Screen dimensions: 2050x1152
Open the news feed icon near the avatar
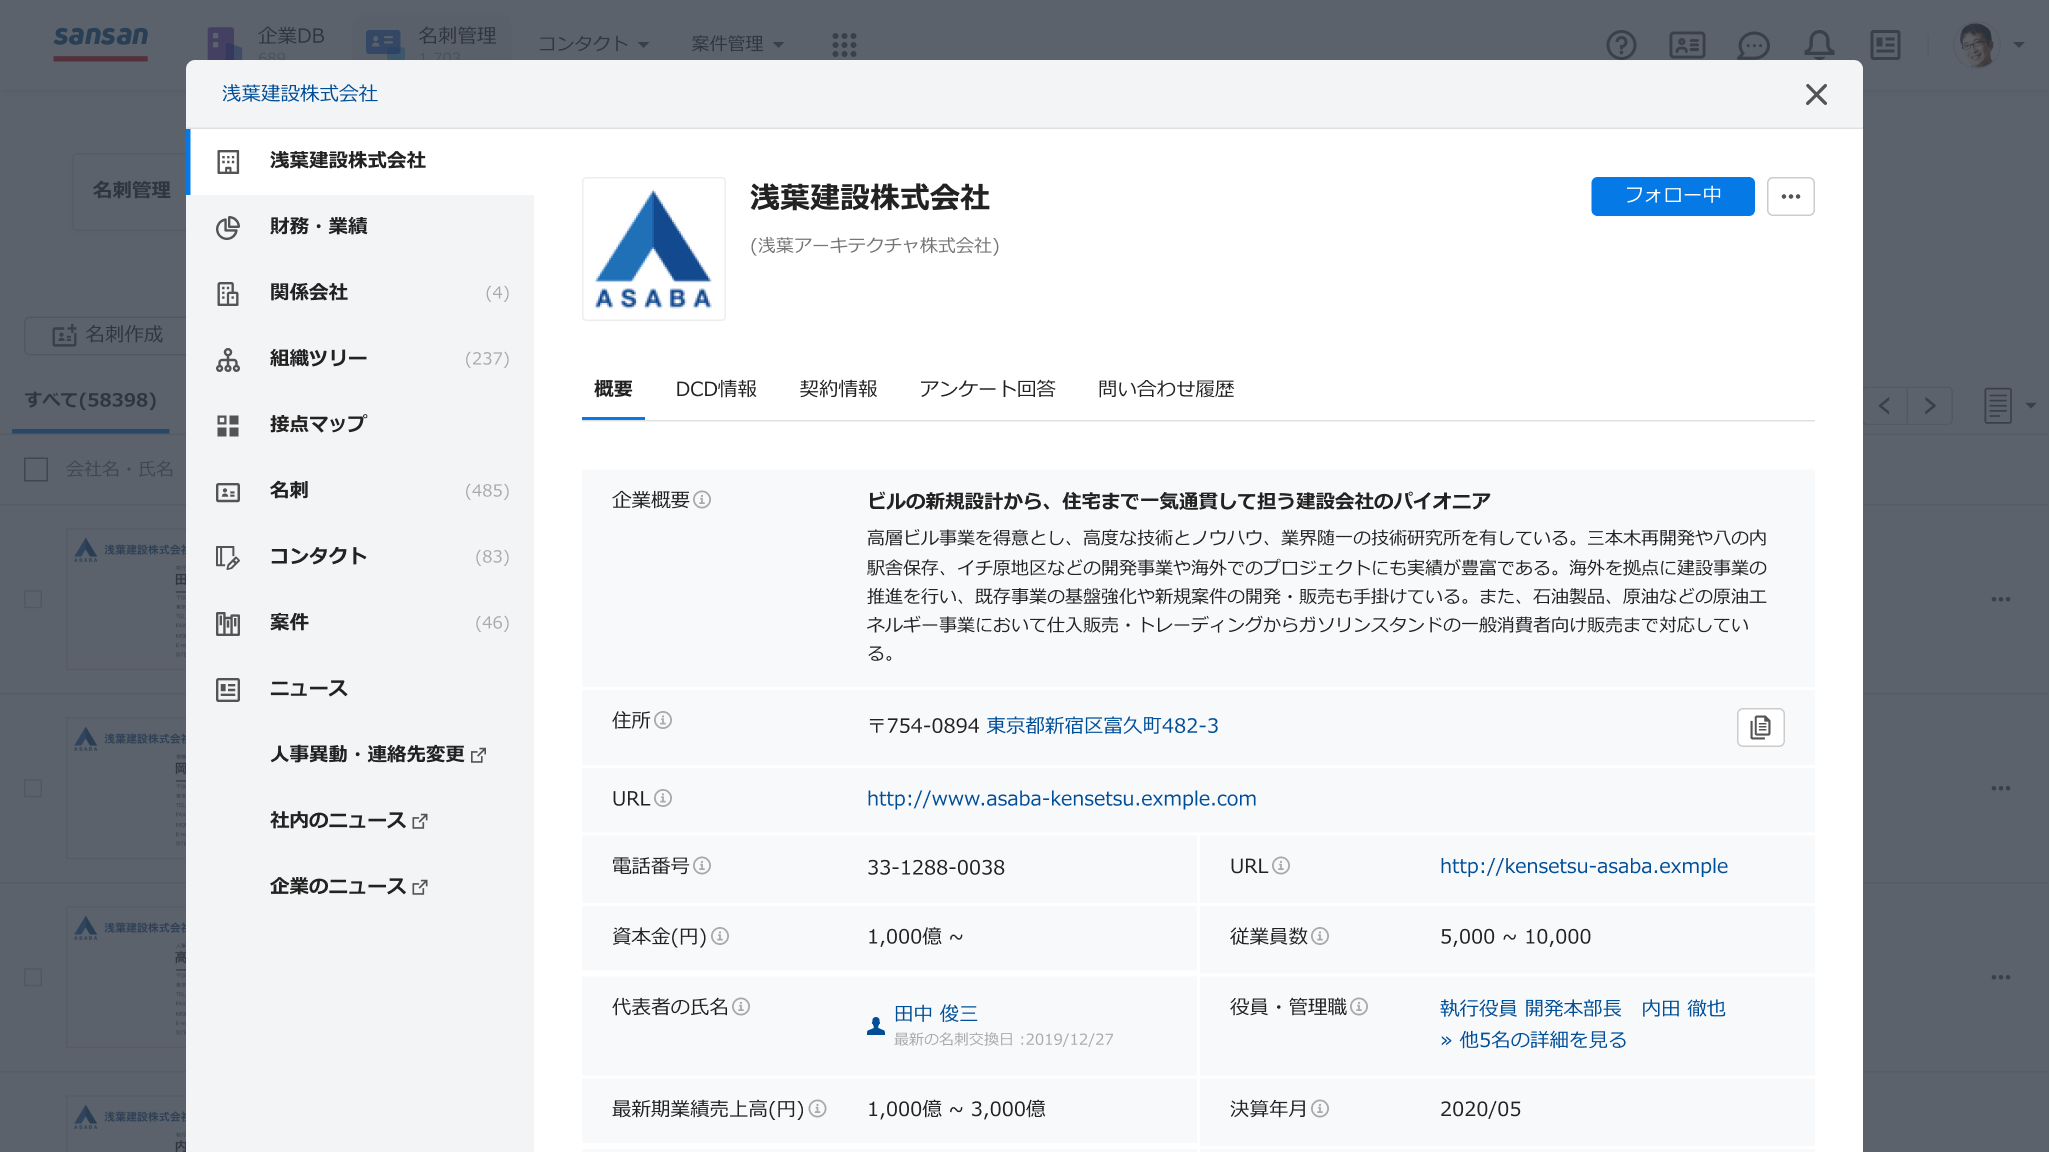point(1886,44)
